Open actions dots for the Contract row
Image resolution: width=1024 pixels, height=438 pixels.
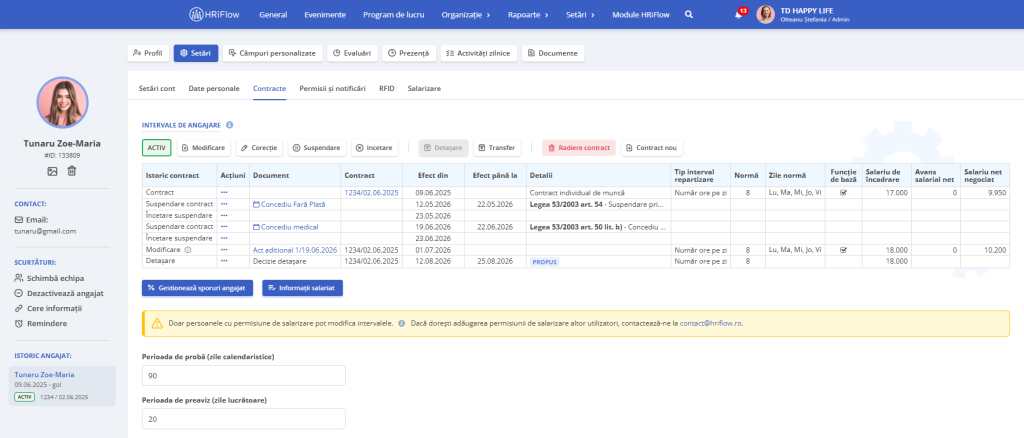[x=225, y=193]
